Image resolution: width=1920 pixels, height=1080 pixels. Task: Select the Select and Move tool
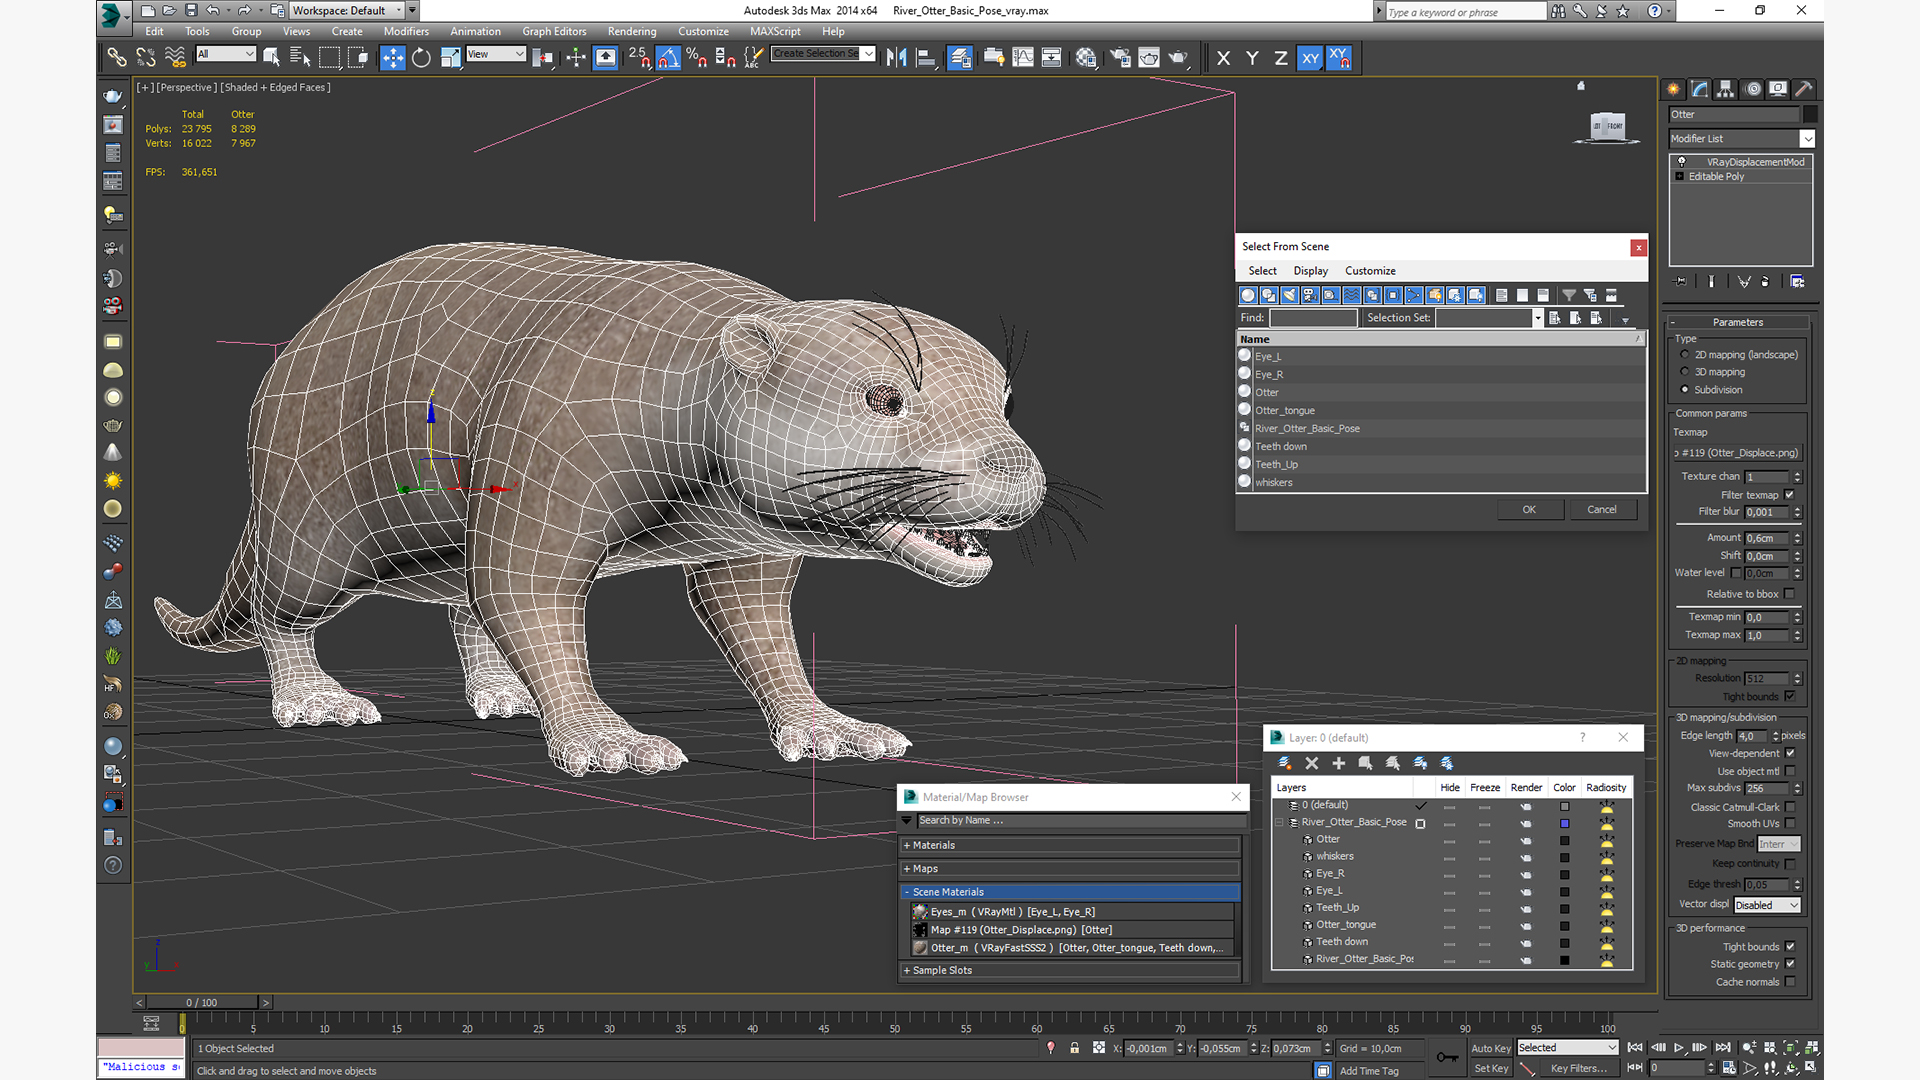pyautogui.click(x=393, y=58)
